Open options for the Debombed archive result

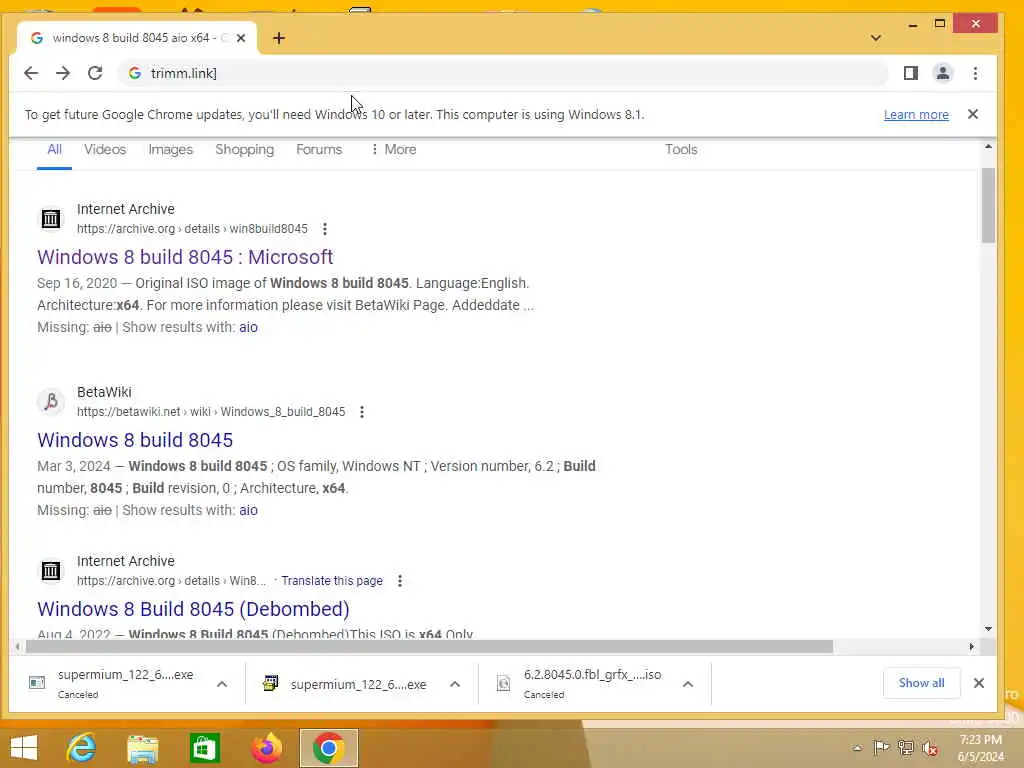[400, 581]
